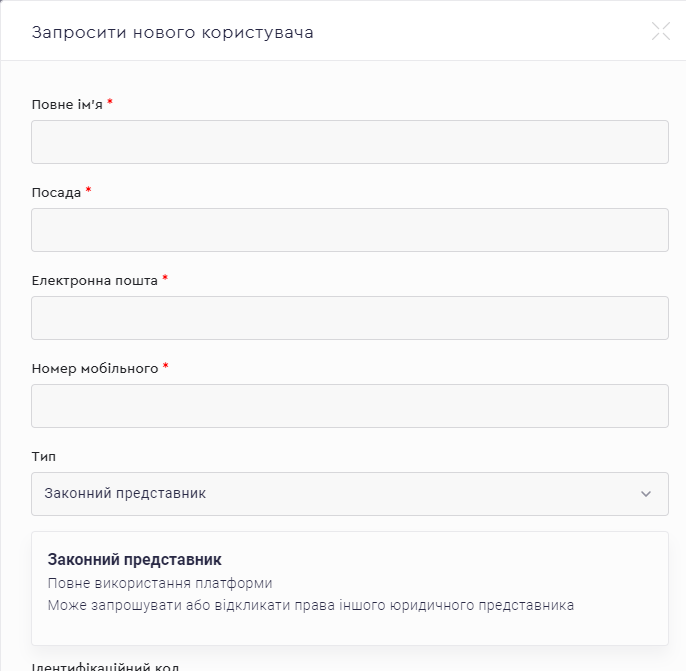Click the Повне ім'я field label

pyautogui.click(x=67, y=105)
